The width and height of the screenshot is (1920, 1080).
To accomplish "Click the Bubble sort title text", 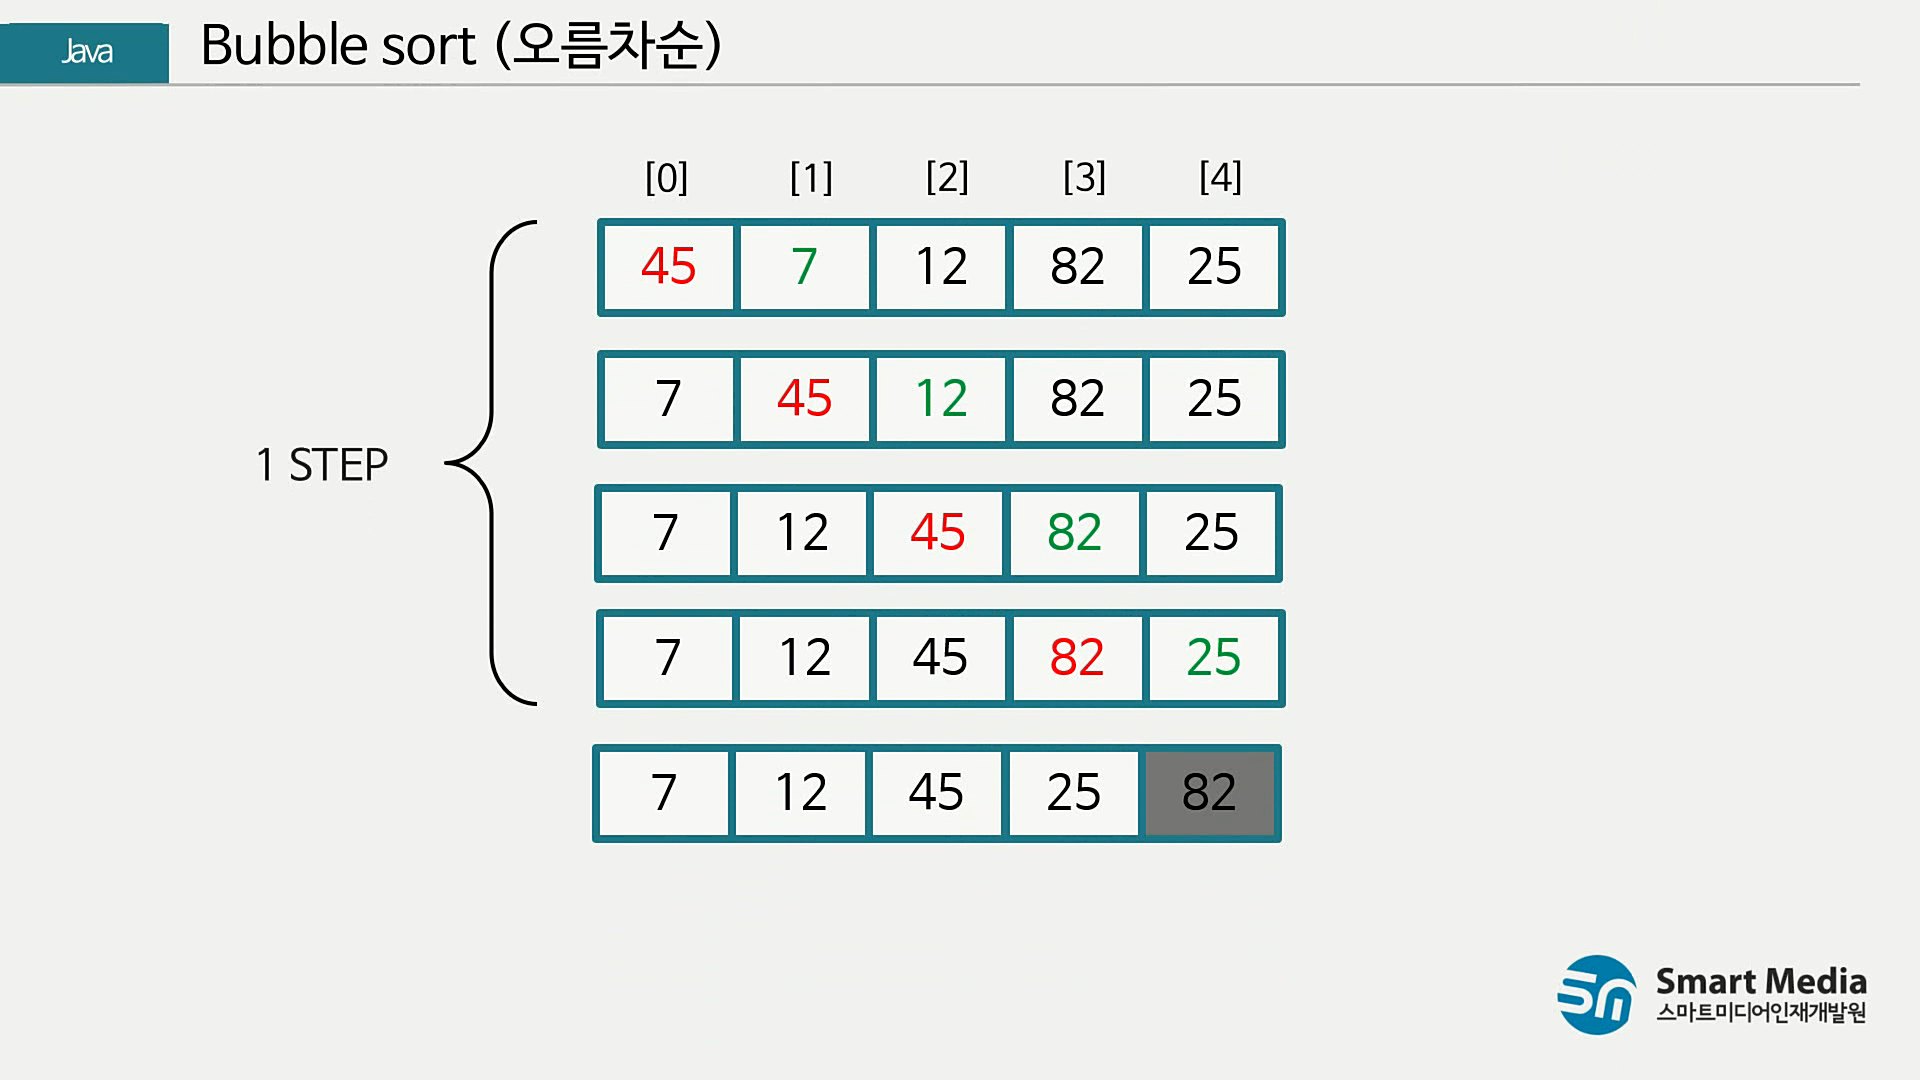I will 460,46.
